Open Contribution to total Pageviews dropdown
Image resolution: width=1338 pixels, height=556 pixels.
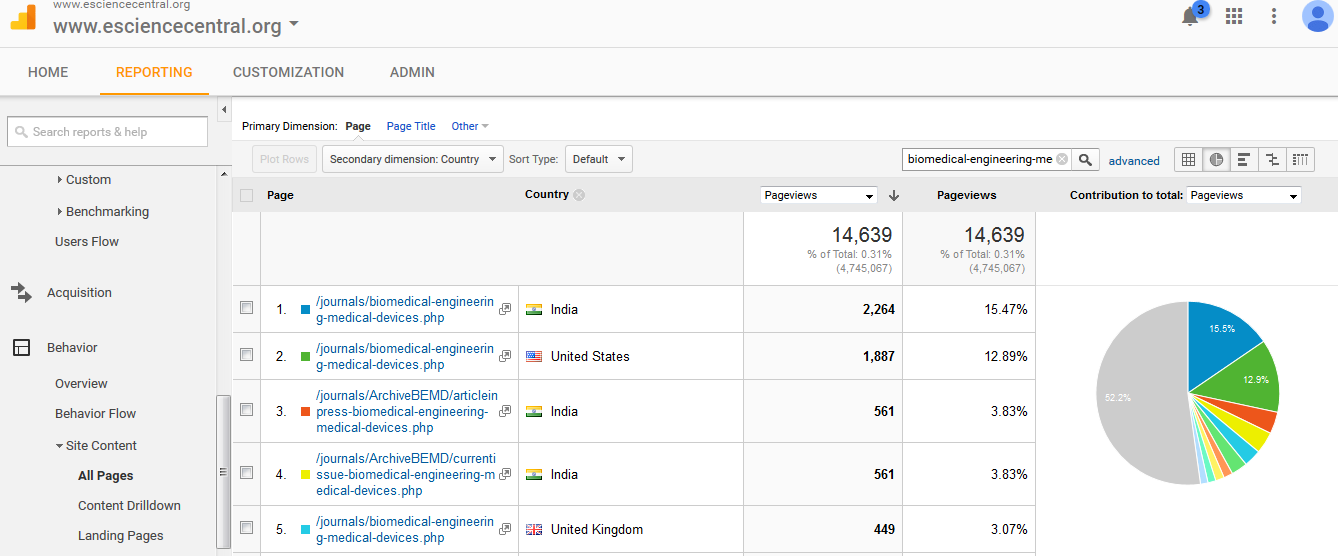point(1244,195)
